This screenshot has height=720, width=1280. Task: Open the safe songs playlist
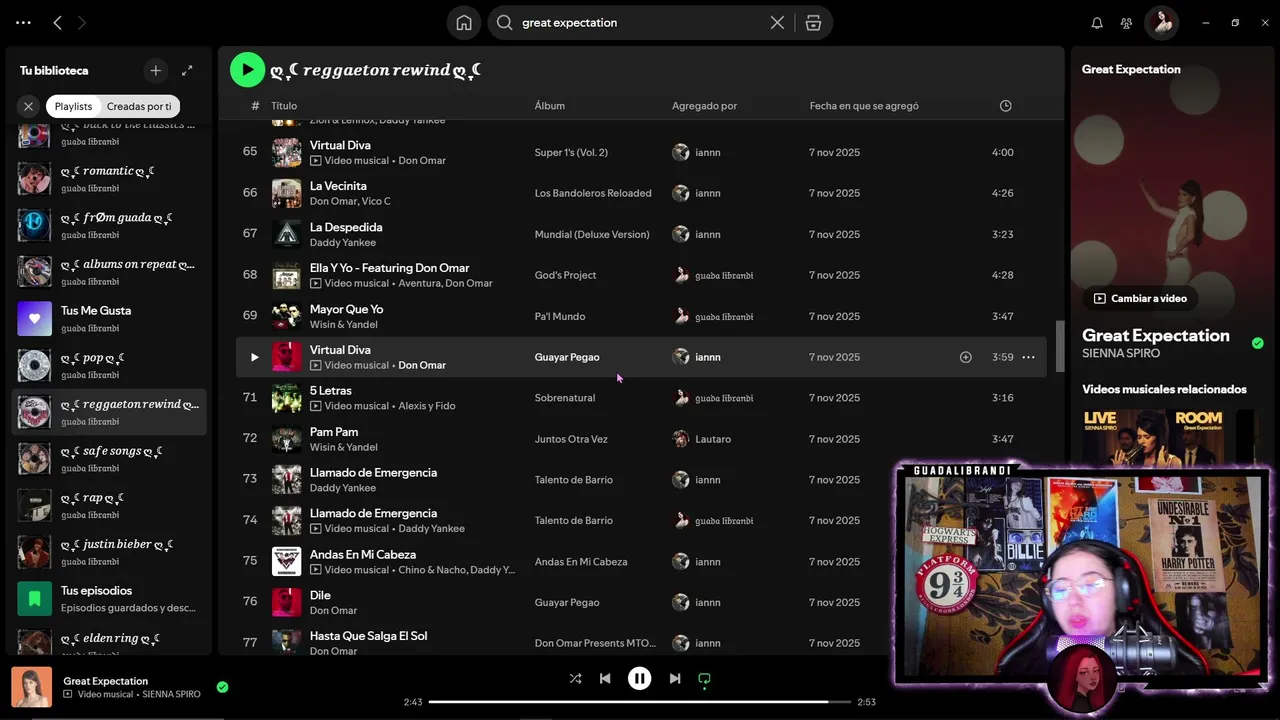click(109, 458)
